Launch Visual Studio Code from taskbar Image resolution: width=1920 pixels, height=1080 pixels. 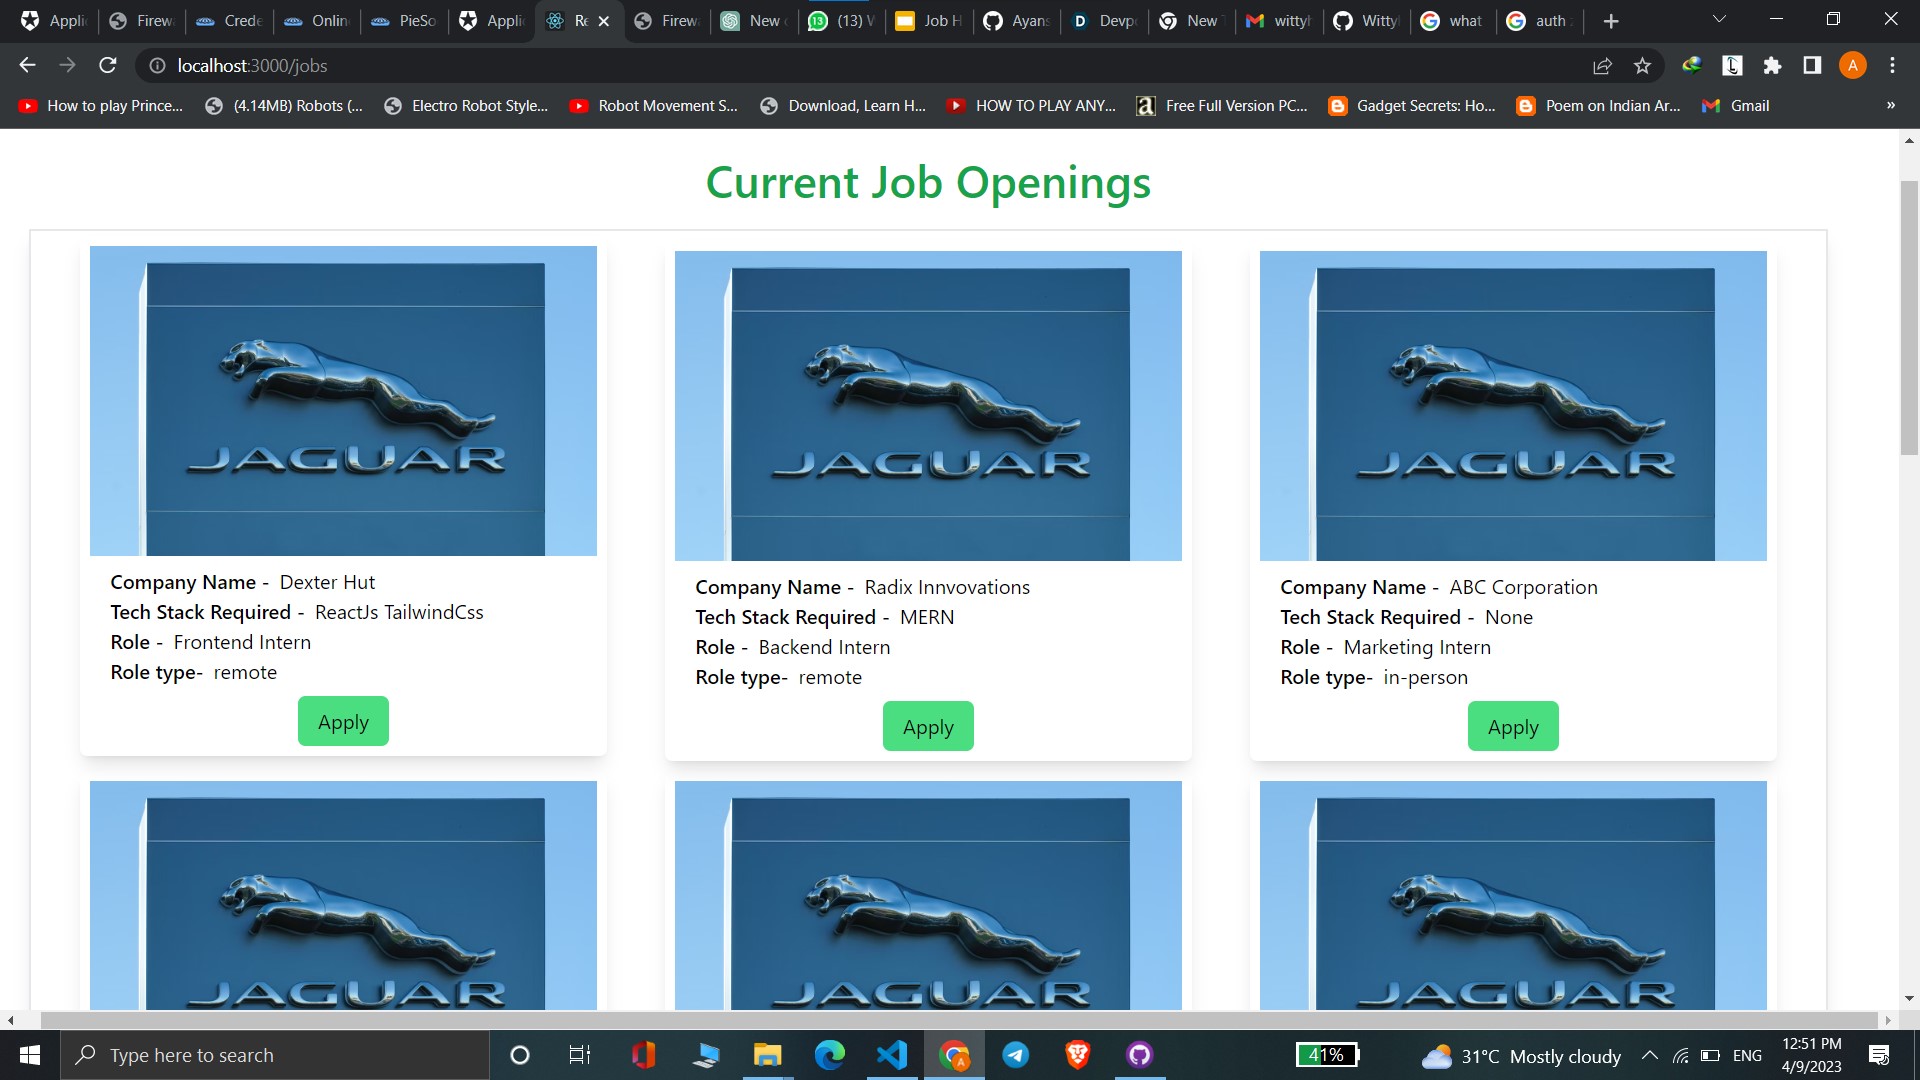(x=891, y=1055)
